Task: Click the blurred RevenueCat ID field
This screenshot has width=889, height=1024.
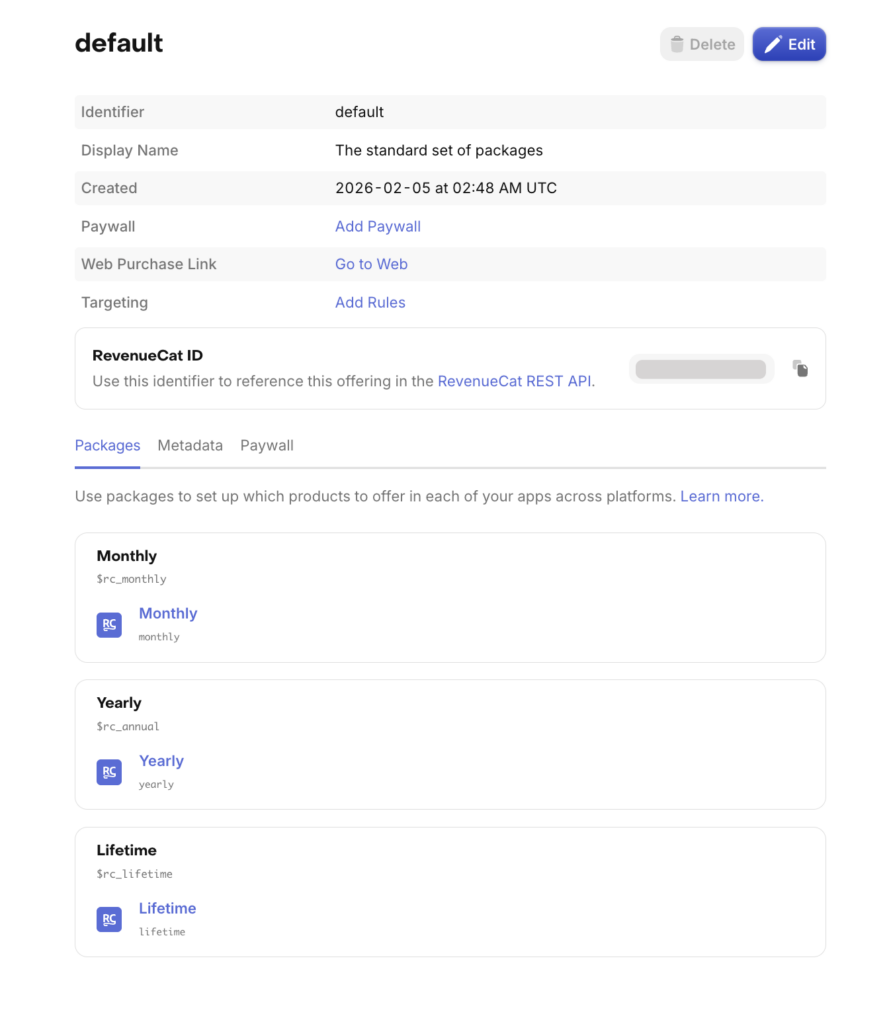Action: tap(700, 370)
